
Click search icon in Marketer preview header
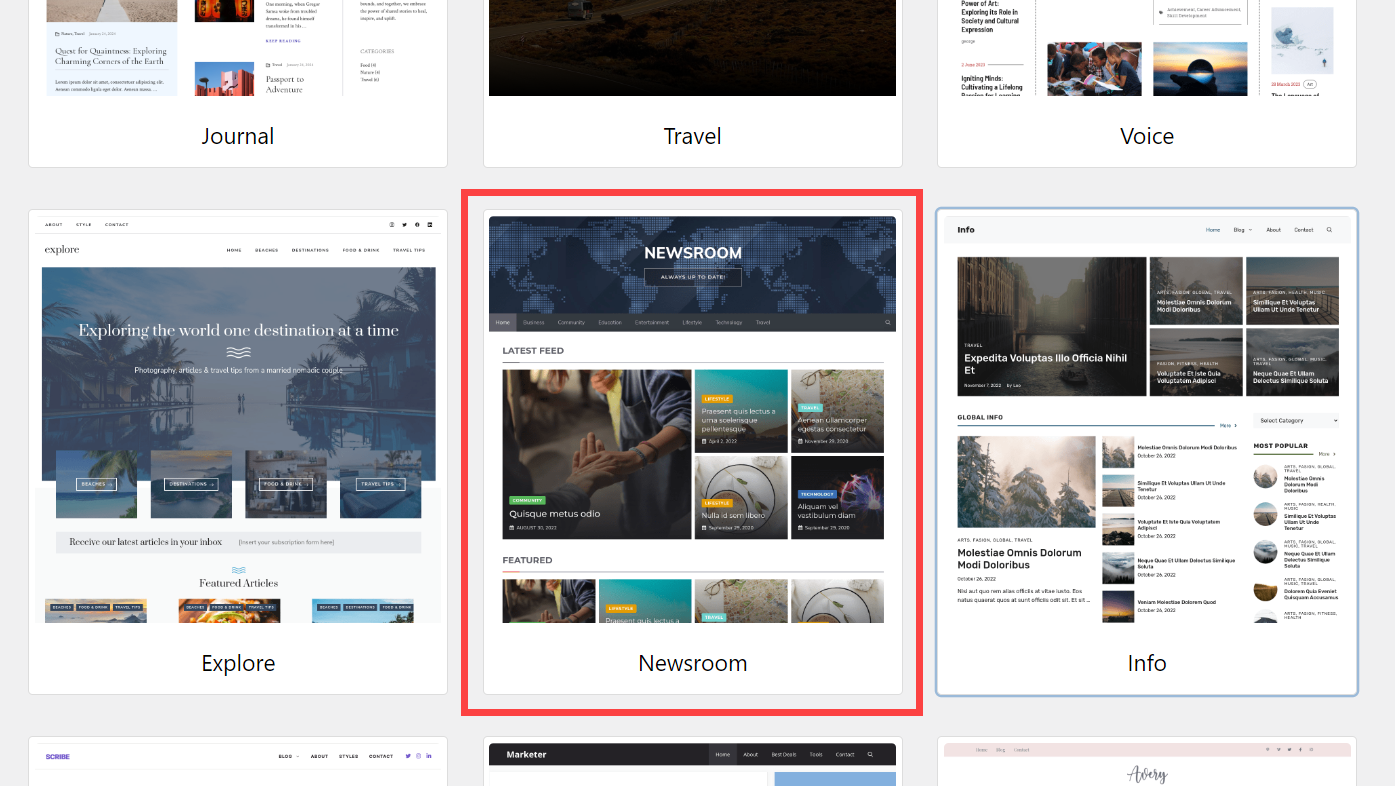pos(870,755)
